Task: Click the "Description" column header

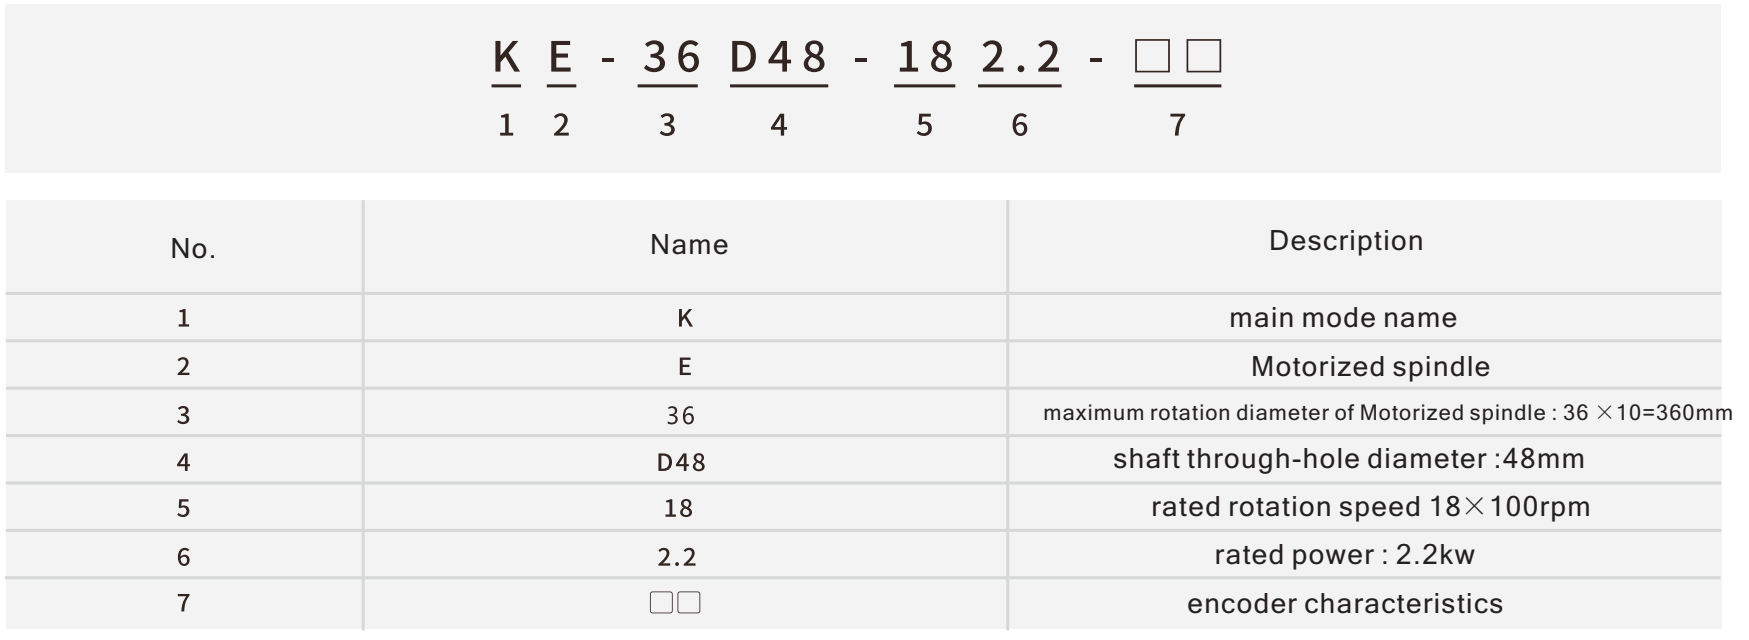Action: tap(1346, 241)
